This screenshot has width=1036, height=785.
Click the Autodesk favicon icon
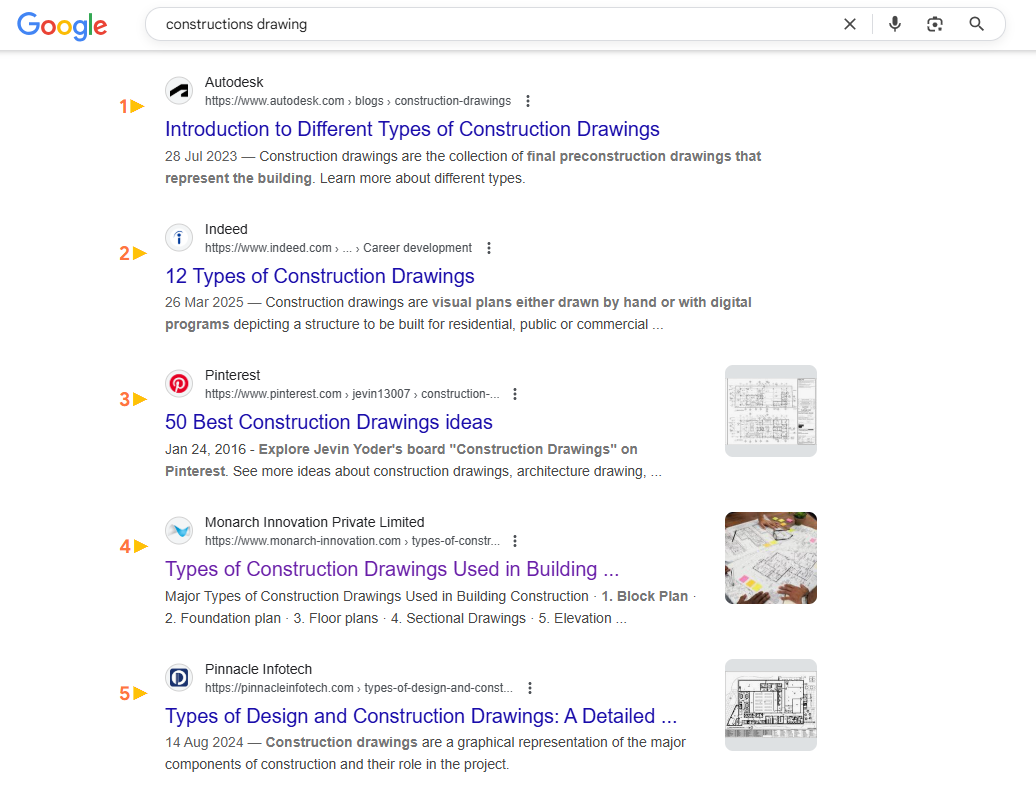tap(179, 91)
